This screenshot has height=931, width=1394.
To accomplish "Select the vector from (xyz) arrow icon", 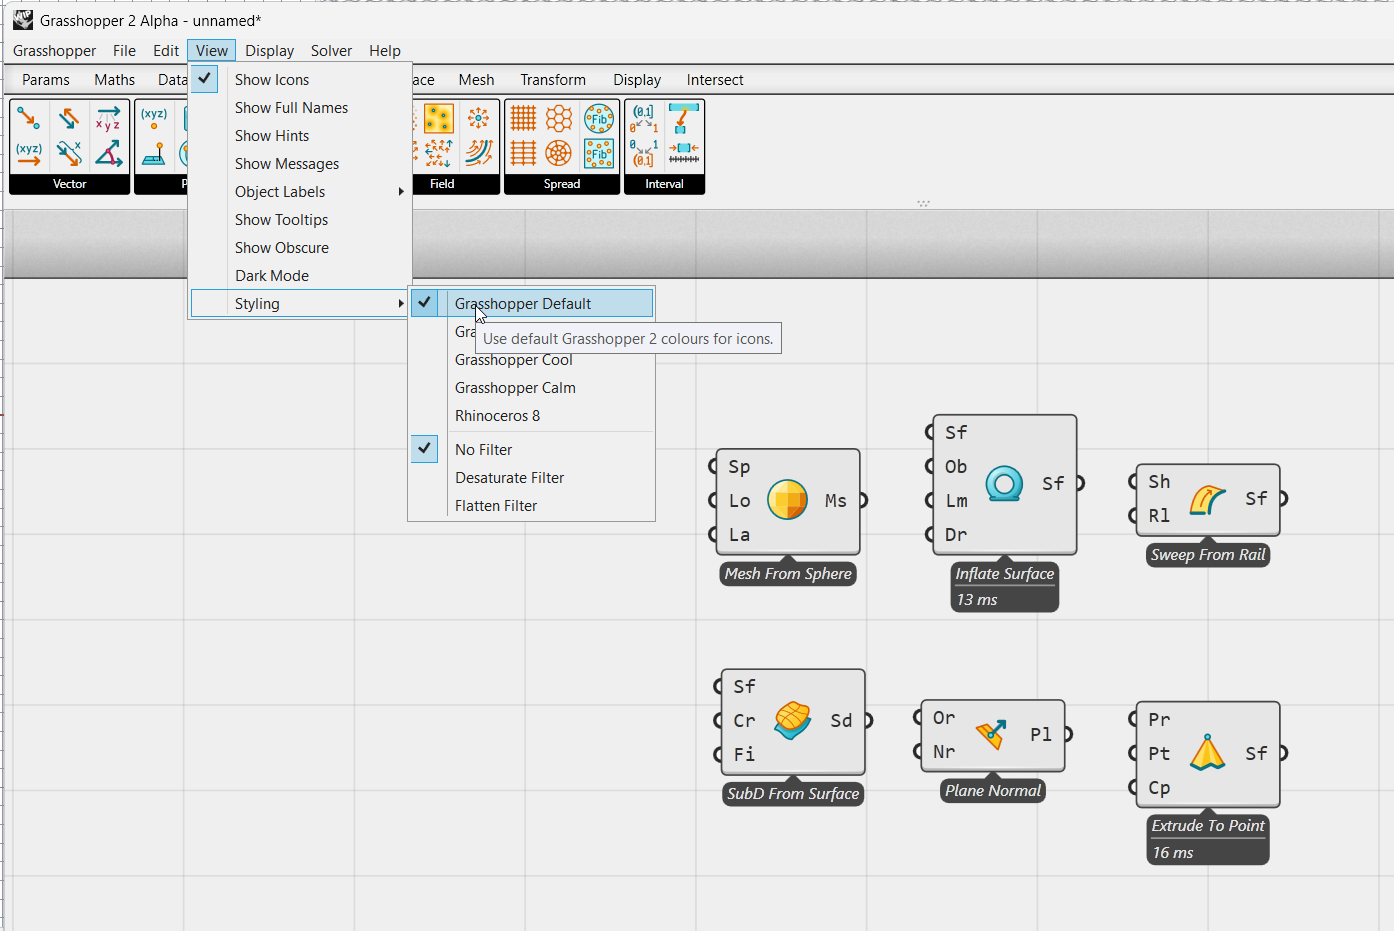I will pos(29,153).
